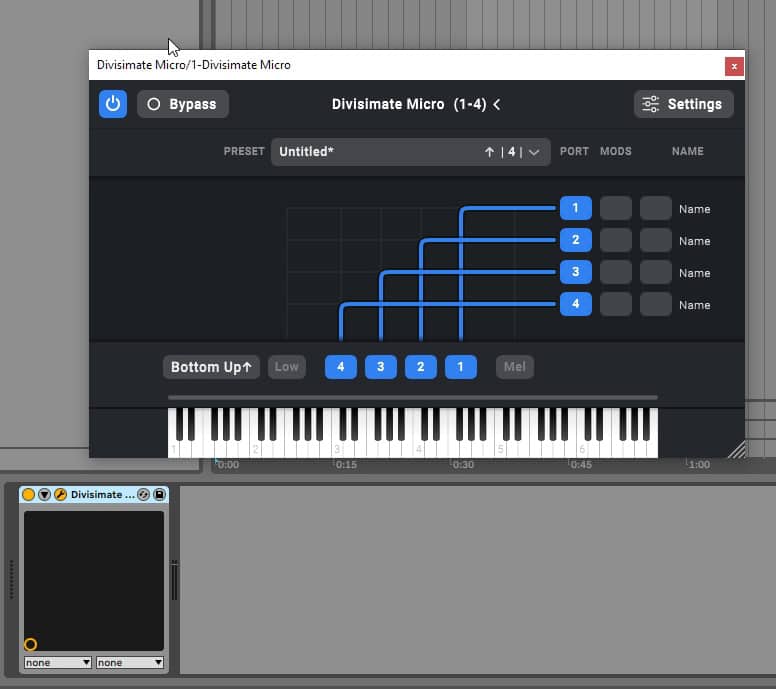
Task: Toggle the Ableton device activator circle
Action: pyautogui.click(x=28, y=494)
